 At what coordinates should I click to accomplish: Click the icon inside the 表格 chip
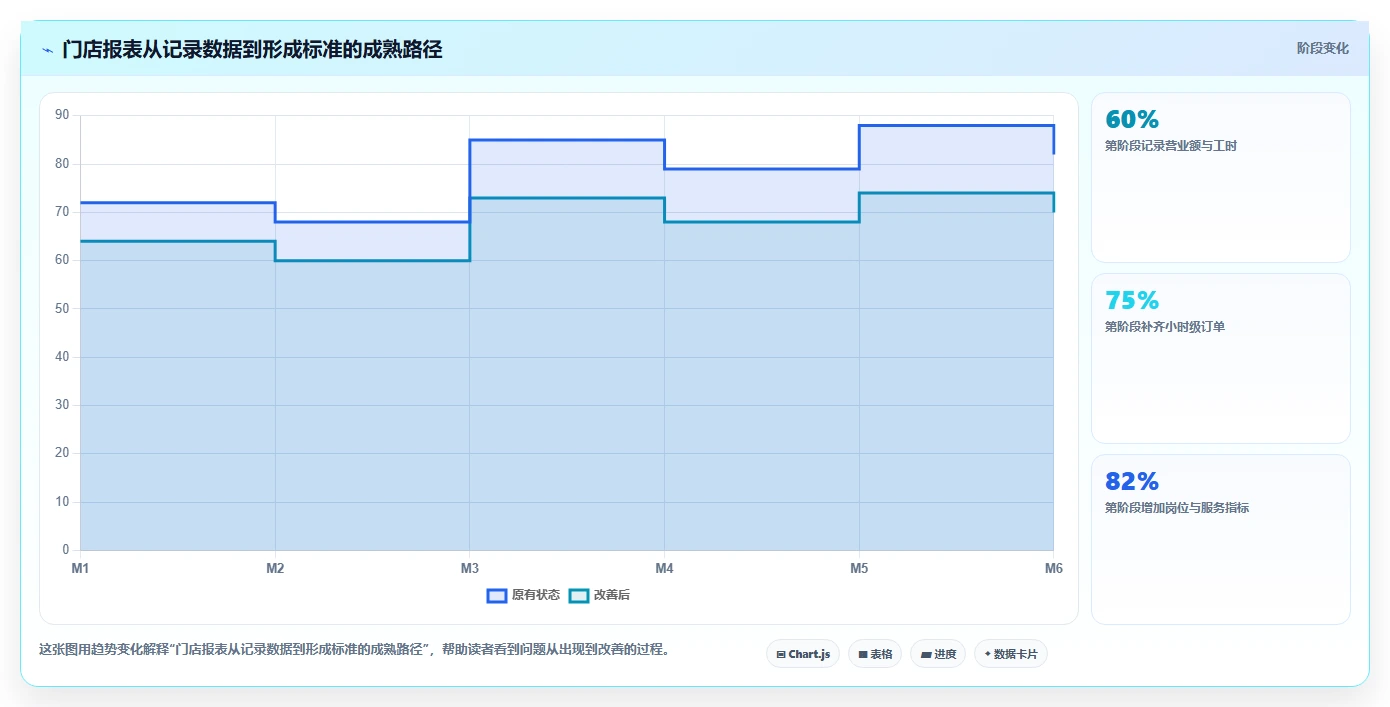863,655
